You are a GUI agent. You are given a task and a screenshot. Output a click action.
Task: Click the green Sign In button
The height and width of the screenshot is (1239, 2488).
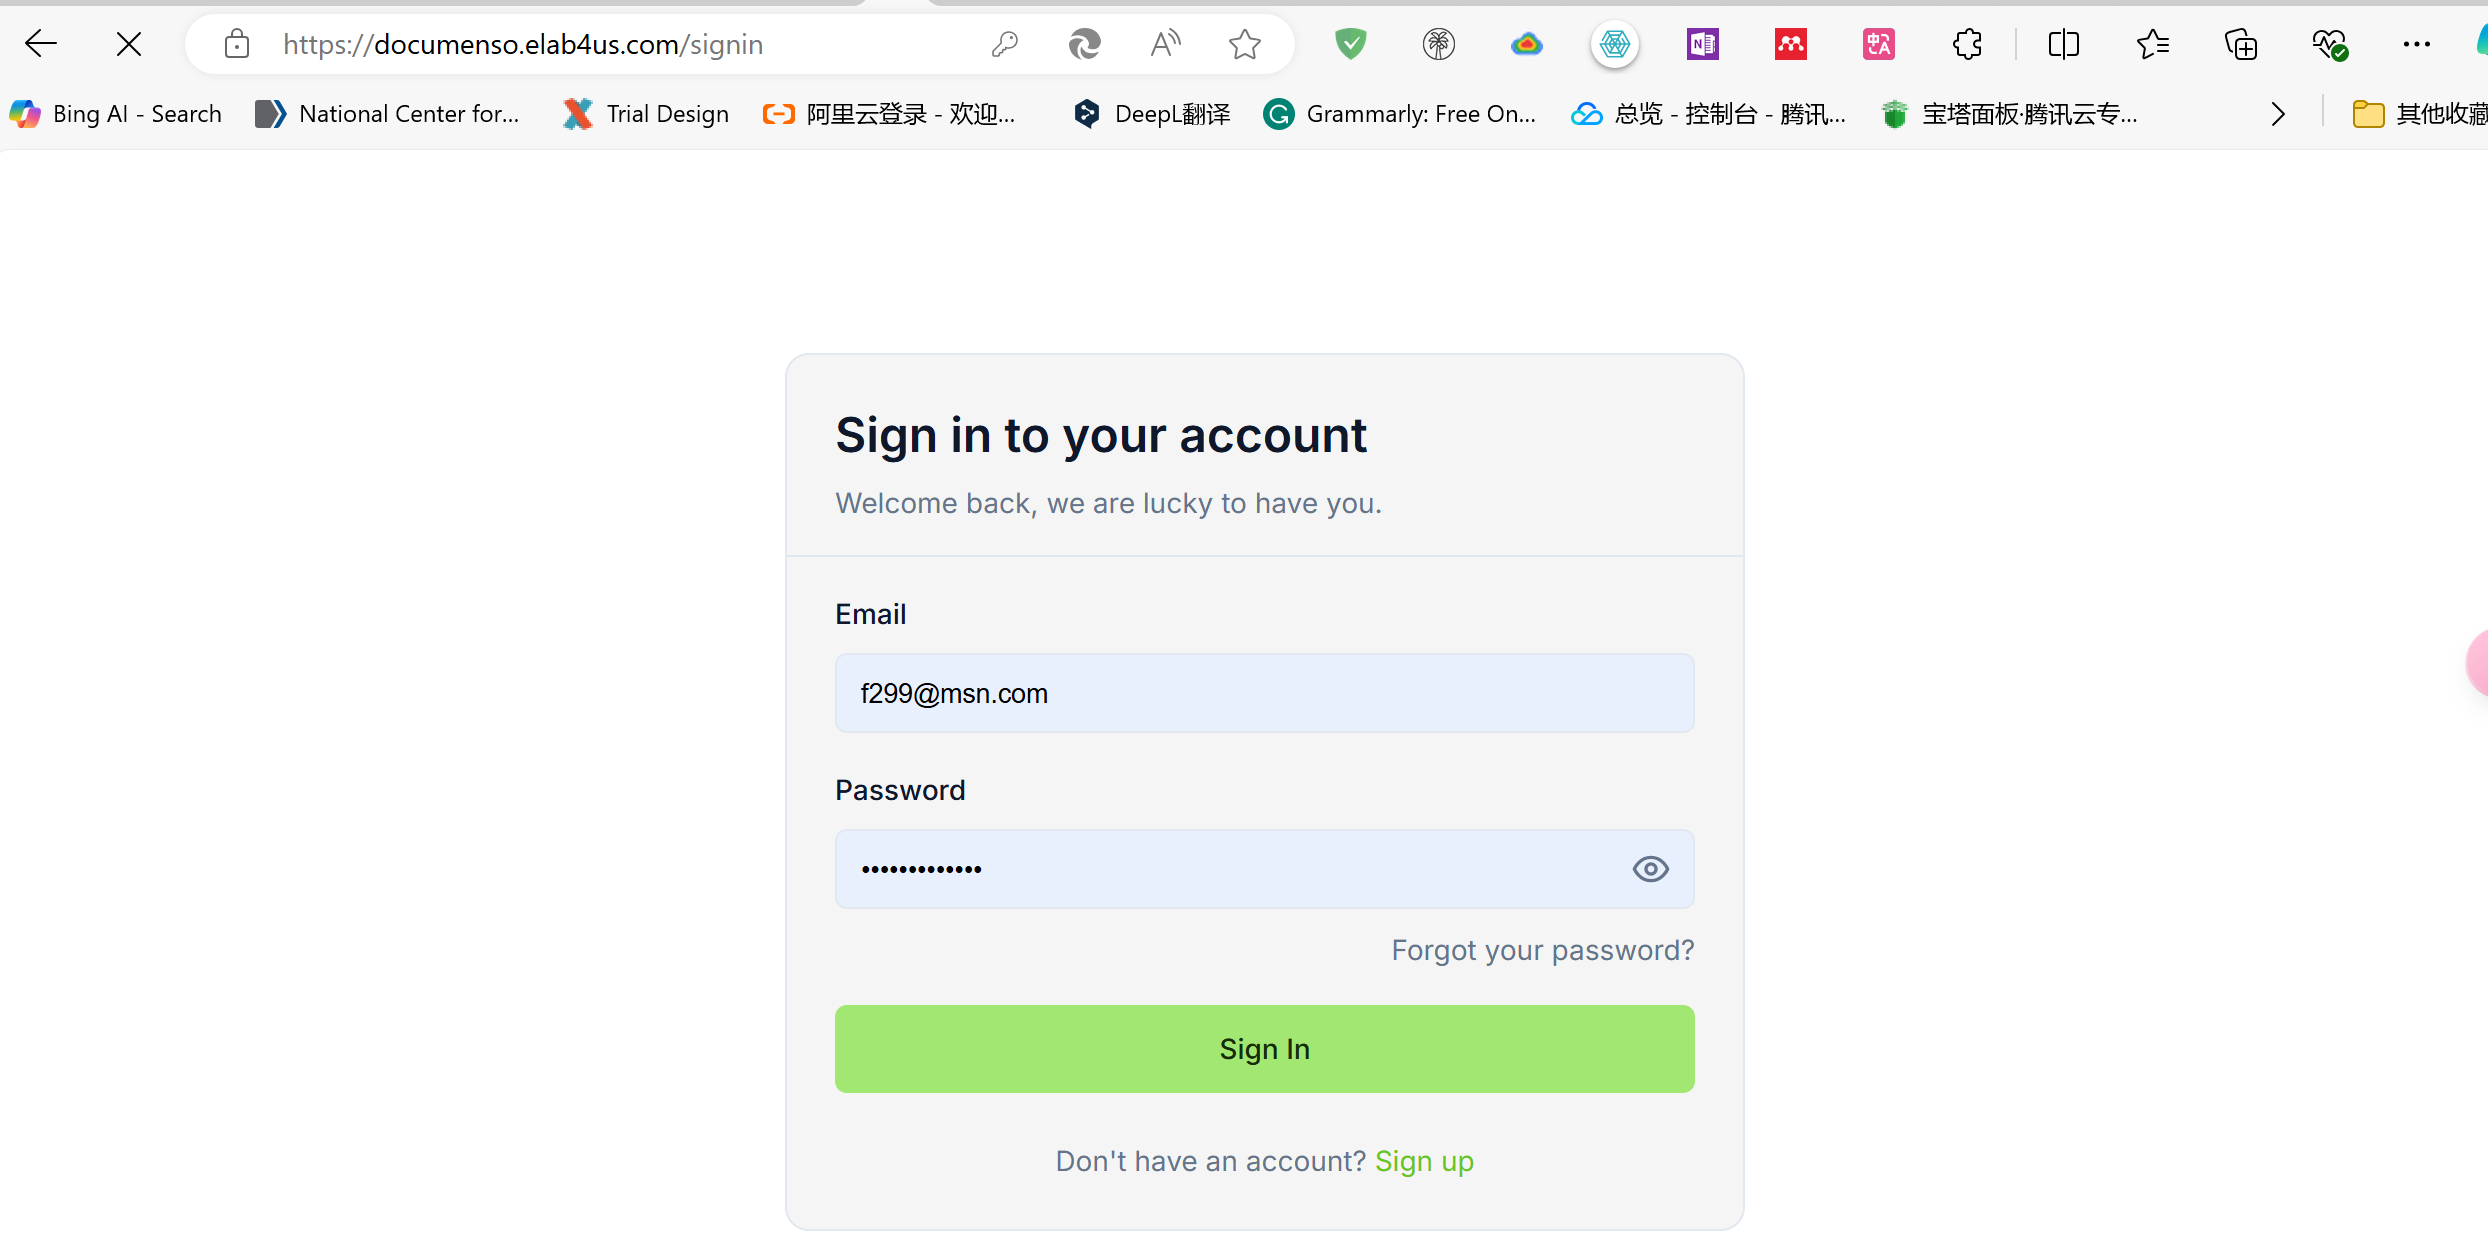point(1264,1049)
